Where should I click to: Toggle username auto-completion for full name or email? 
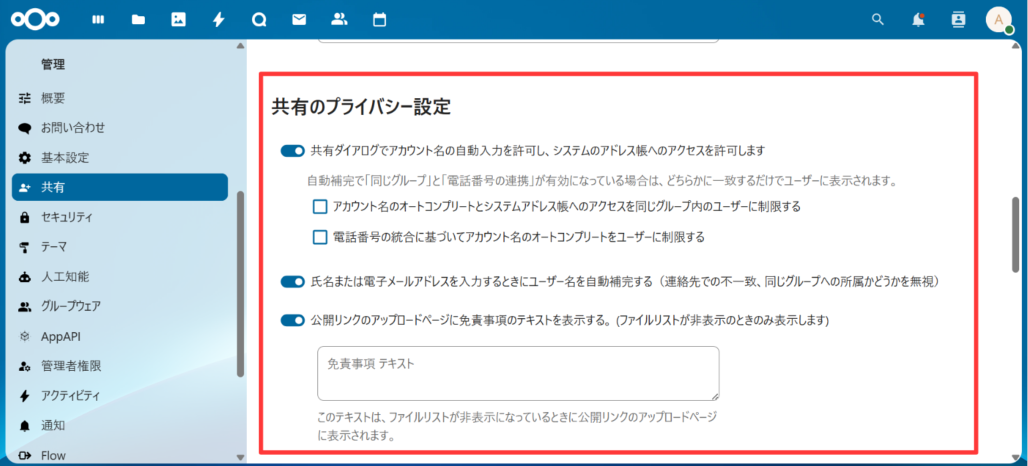292,282
